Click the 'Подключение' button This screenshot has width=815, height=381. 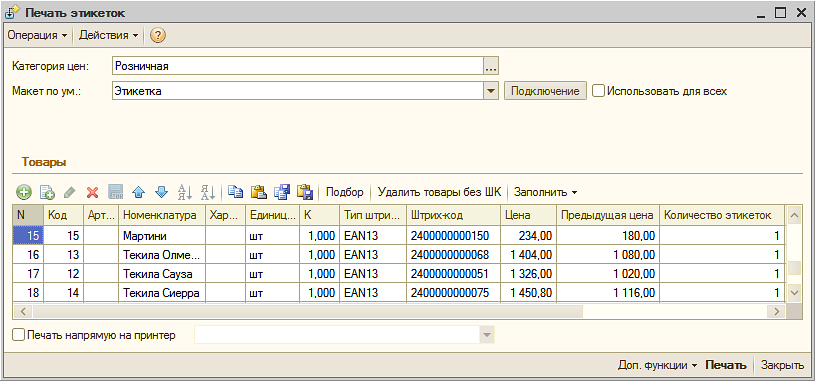(545, 91)
